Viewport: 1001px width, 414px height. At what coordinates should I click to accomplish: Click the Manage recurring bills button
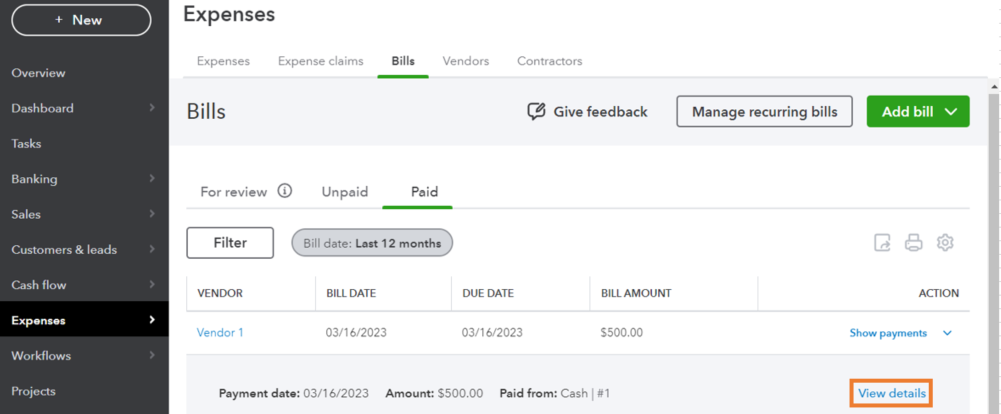coord(765,112)
